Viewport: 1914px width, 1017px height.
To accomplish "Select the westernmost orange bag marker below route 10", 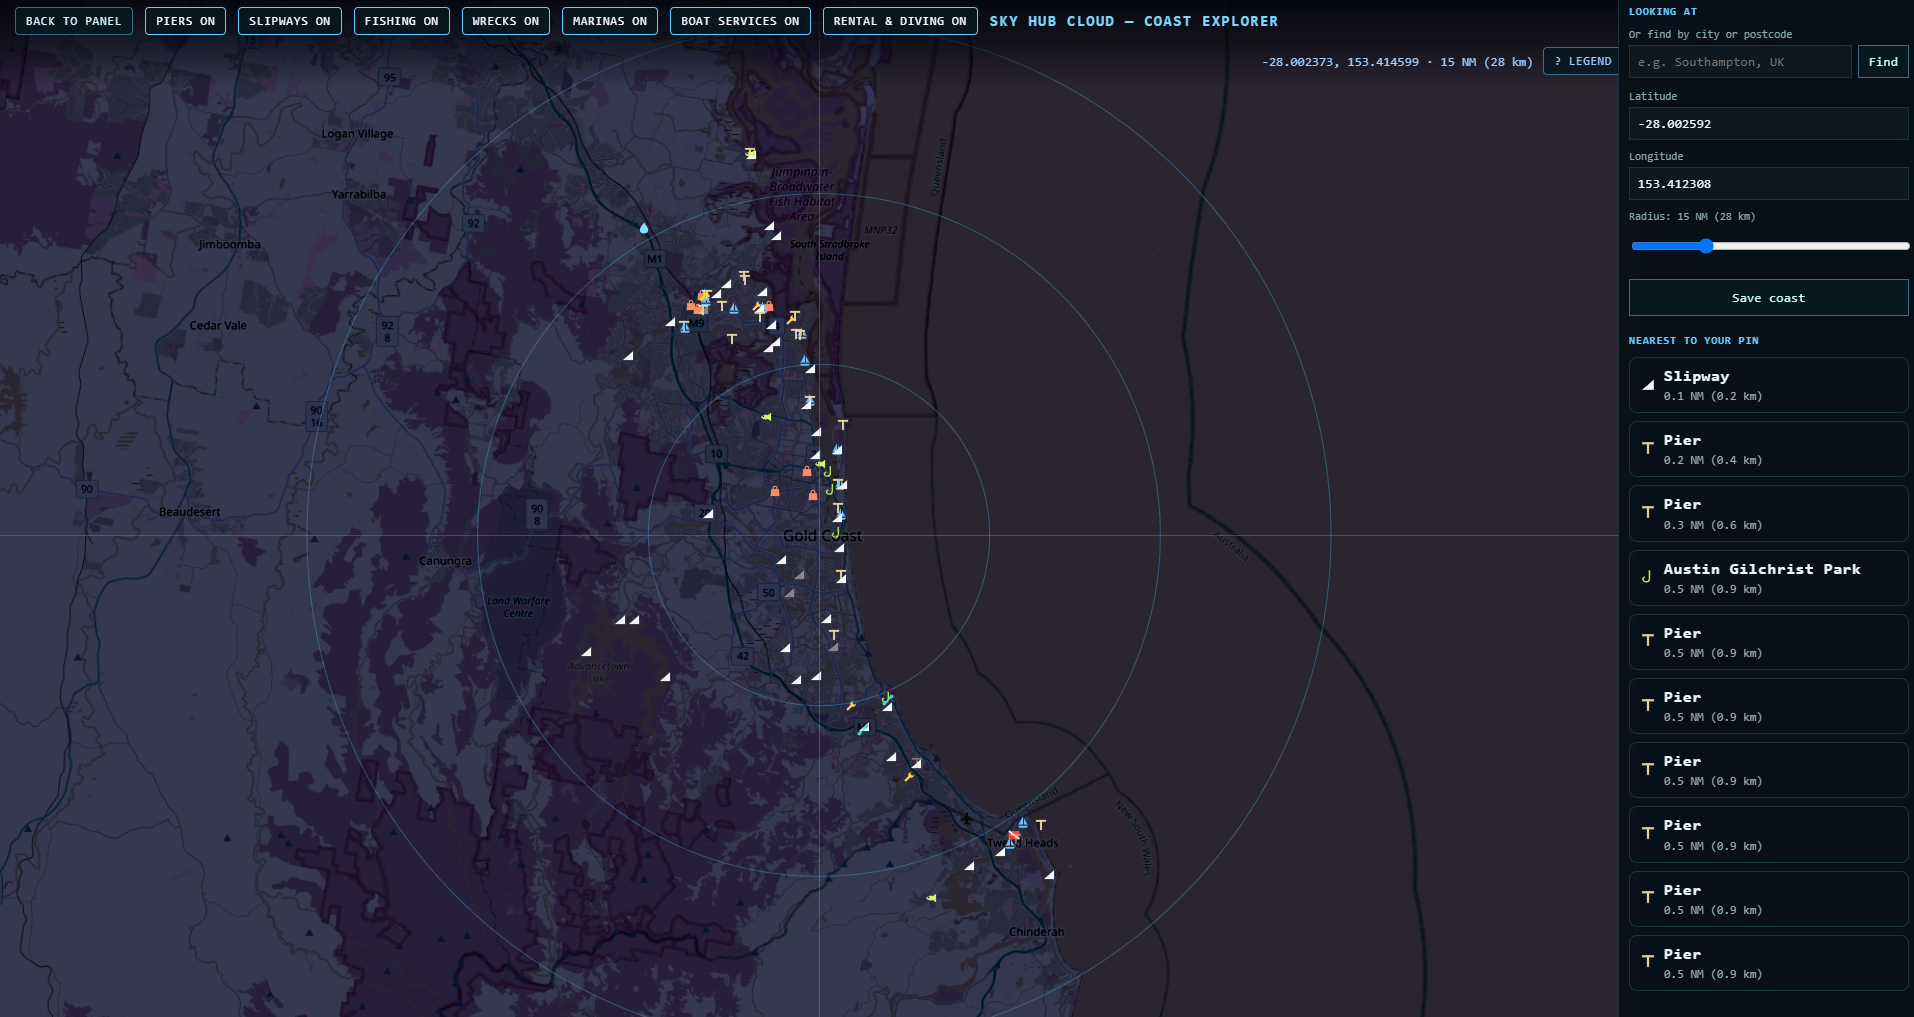I will [x=775, y=491].
